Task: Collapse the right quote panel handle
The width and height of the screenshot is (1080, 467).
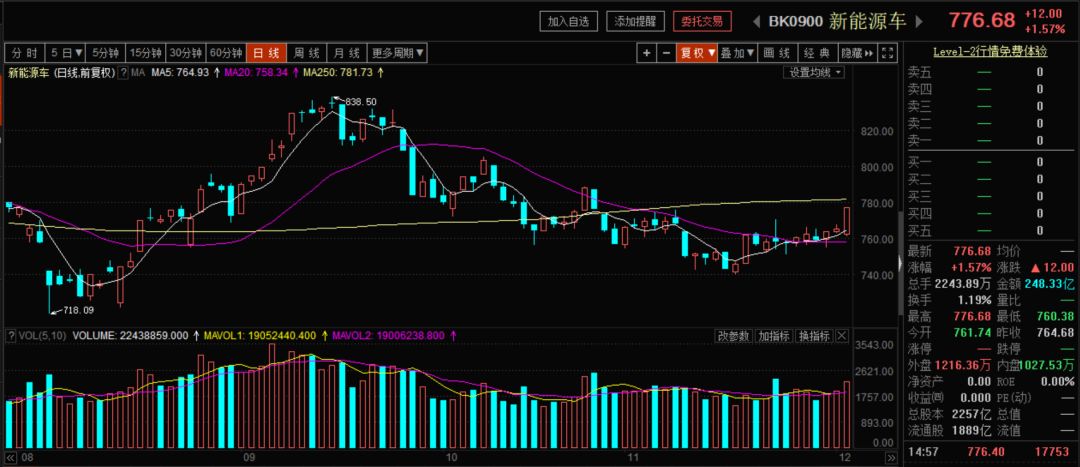Action: coord(900,262)
